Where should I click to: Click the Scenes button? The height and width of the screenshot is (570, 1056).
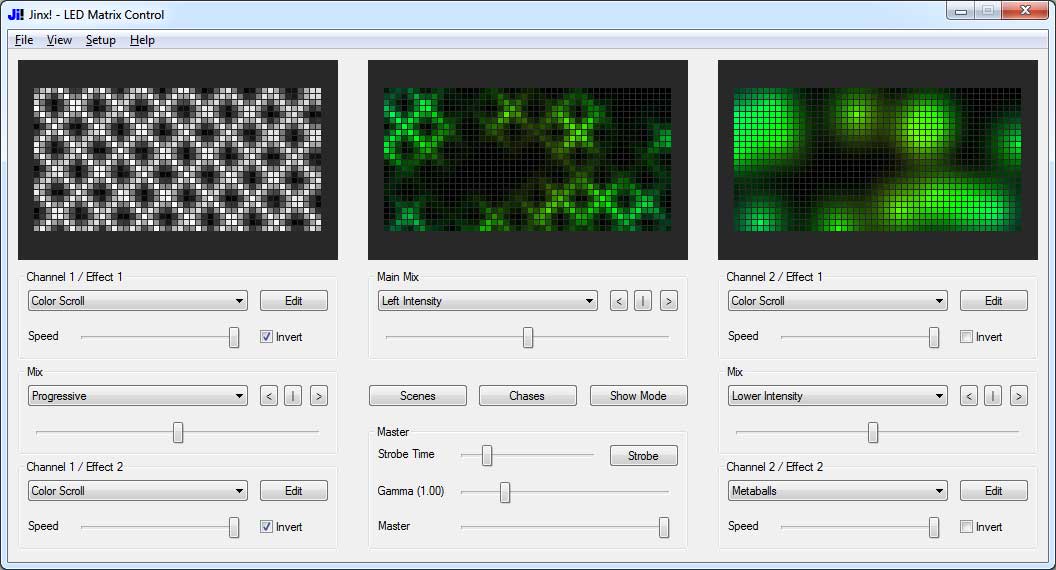coord(418,396)
